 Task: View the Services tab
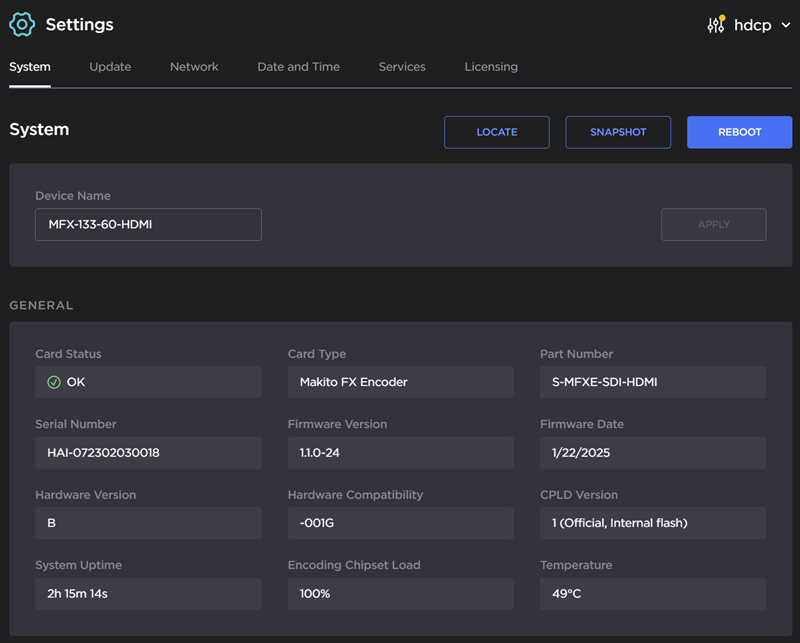[402, 67]
